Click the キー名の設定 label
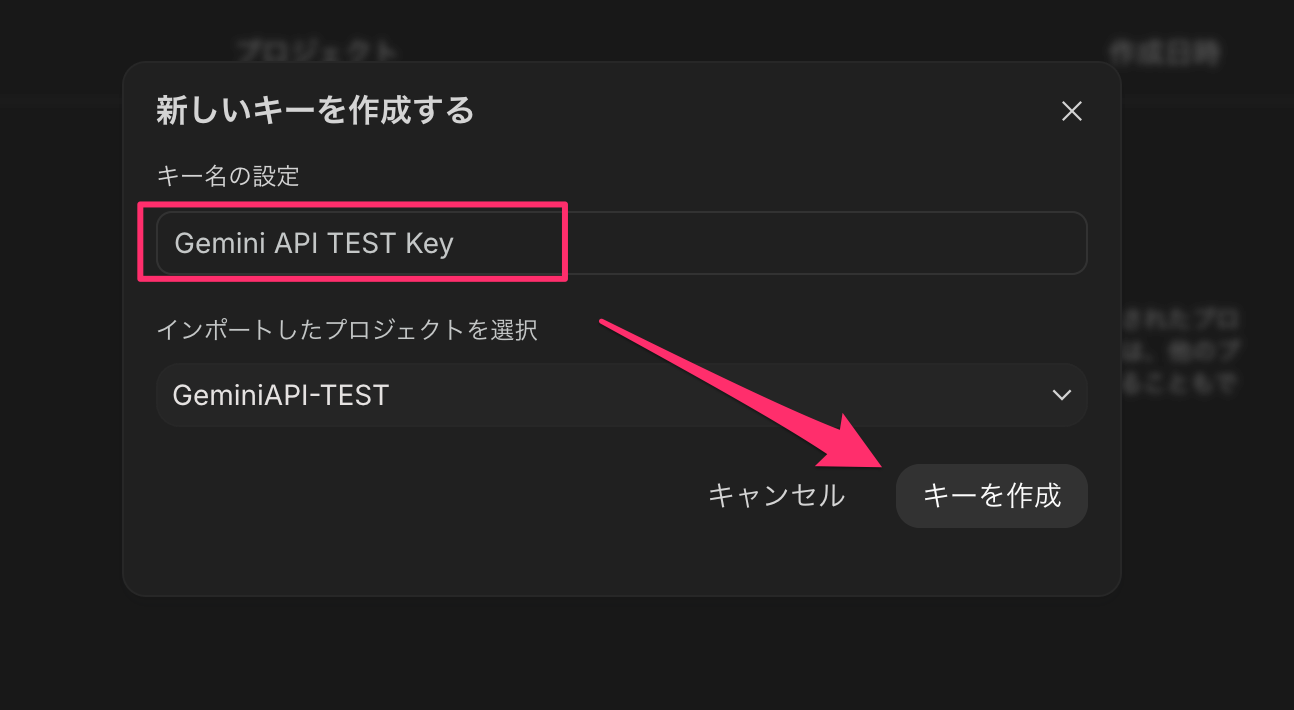 coord(228,177)
